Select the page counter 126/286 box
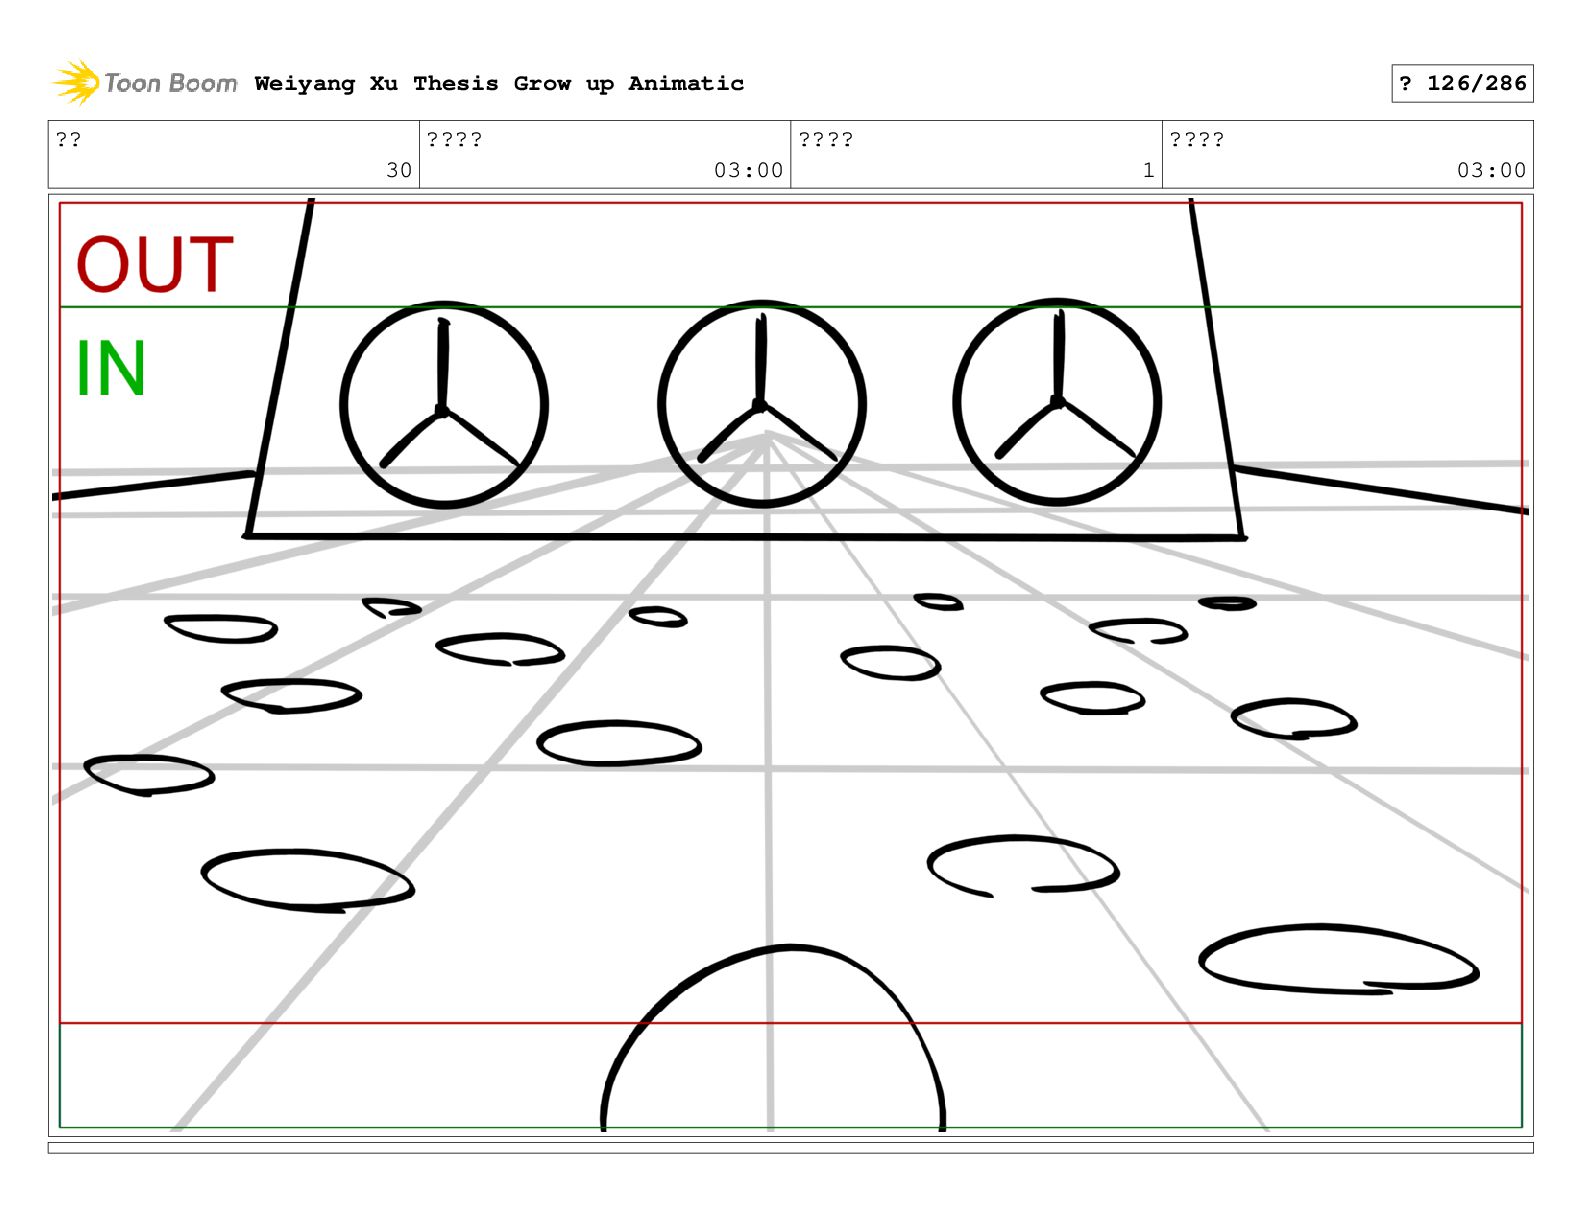 (x=1462, y=83)
